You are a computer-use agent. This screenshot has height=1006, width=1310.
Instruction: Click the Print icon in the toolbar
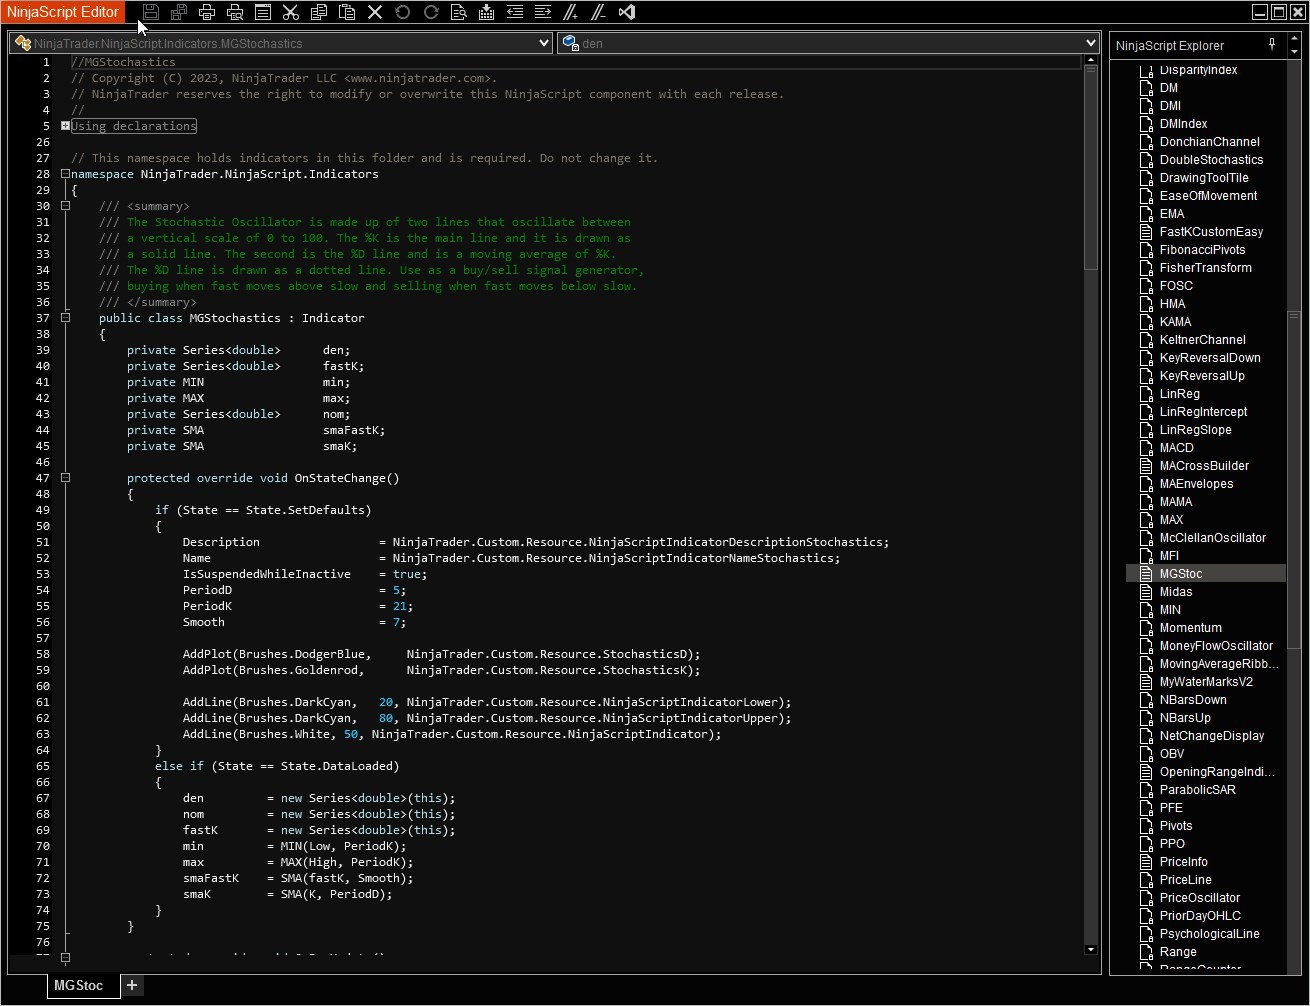207,12
